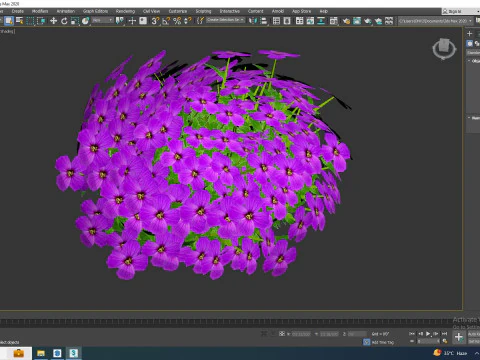Open the Modifiers menu
The image size is (480, 360).
[40, 11]
